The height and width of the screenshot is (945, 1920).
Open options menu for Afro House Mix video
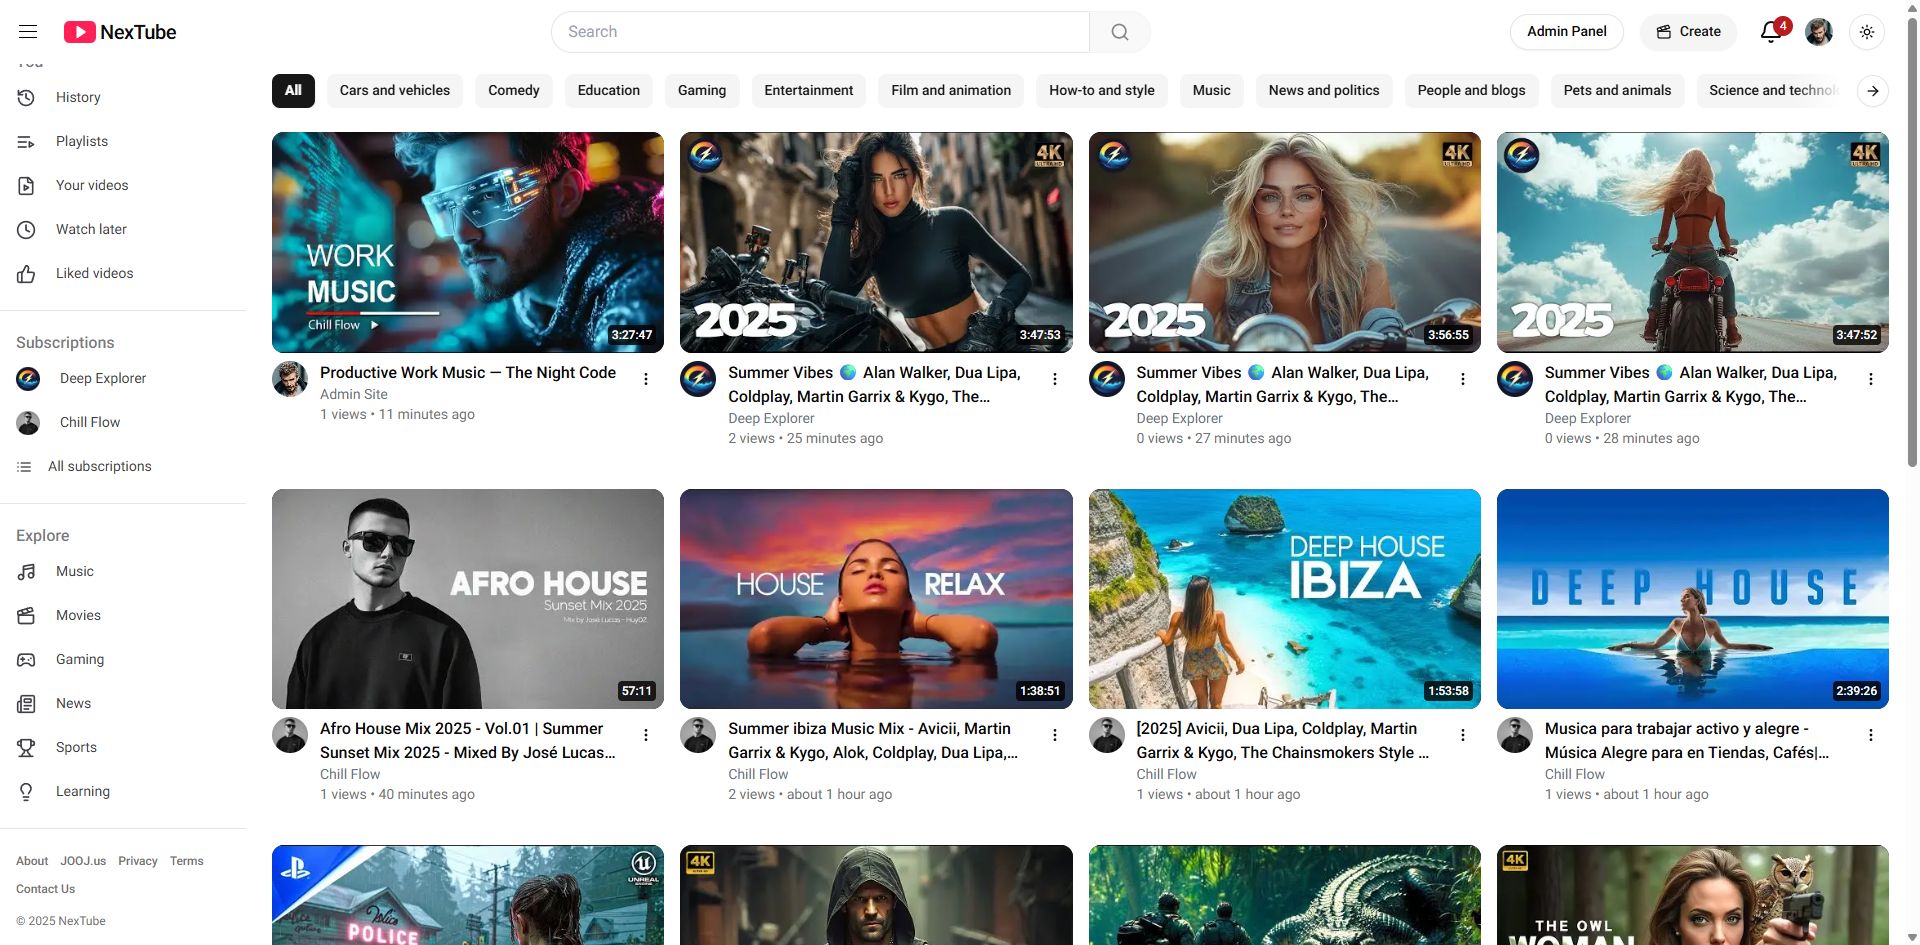click(x=646, y=735)
